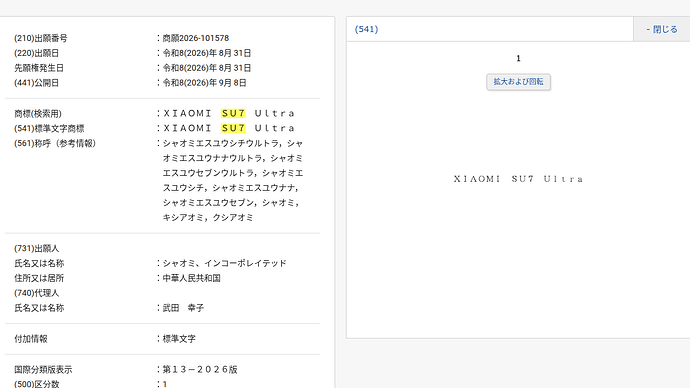Click the (220)出願日 label
The height and width of the screenshot is (388, 690).
37,53
